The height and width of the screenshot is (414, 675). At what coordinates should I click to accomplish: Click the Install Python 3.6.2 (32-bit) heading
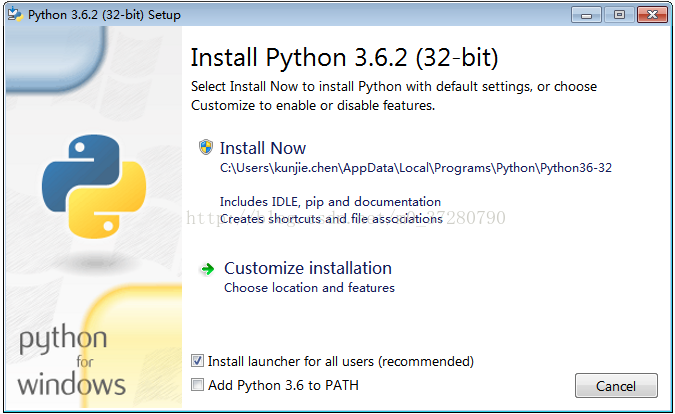tap(344, 56)
